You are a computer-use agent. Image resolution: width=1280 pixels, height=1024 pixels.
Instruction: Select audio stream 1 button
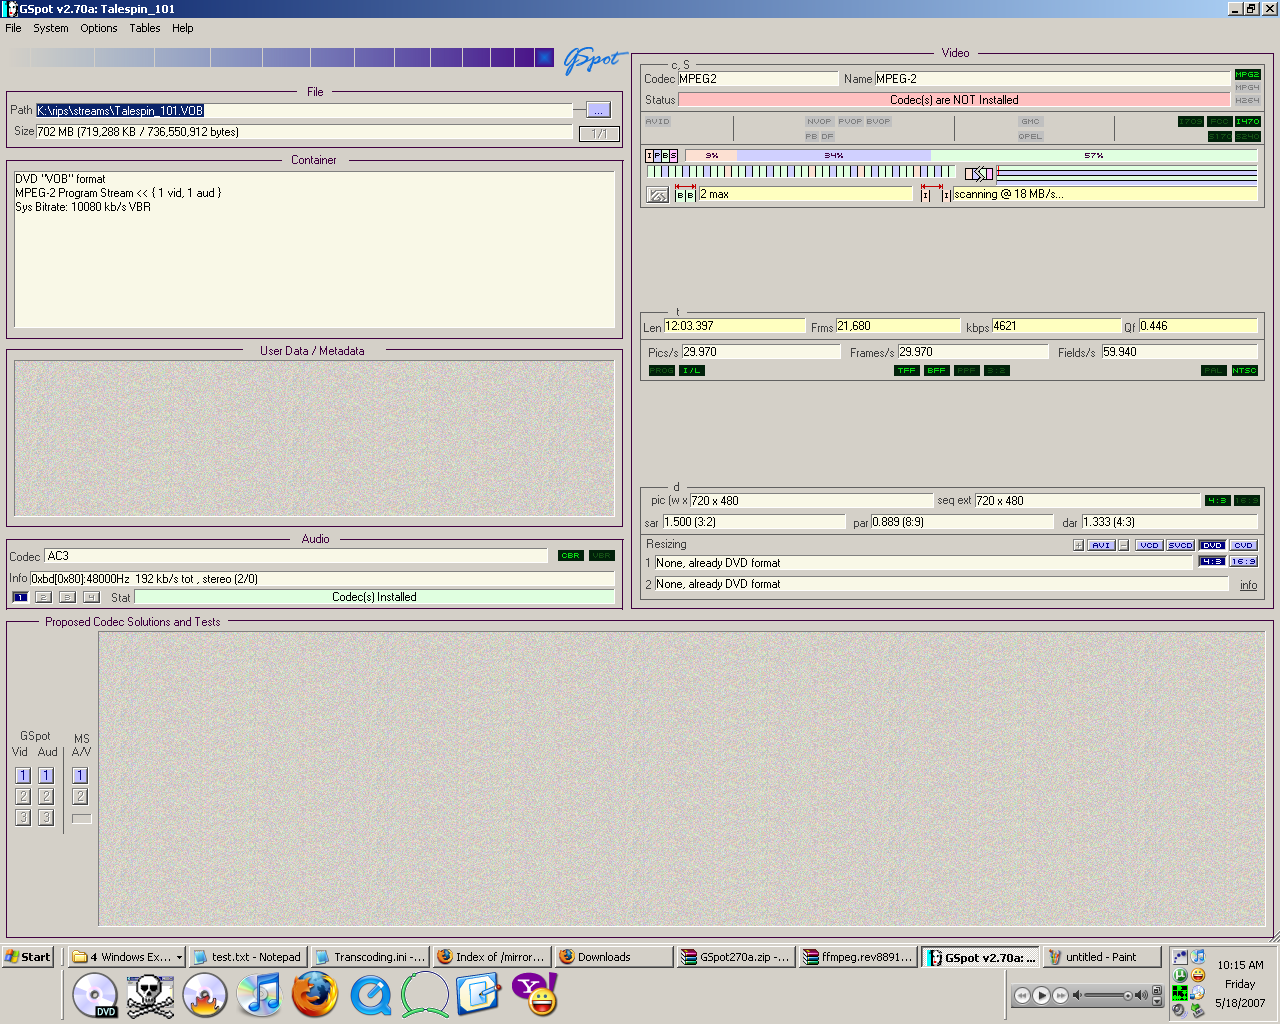point(20,597)
